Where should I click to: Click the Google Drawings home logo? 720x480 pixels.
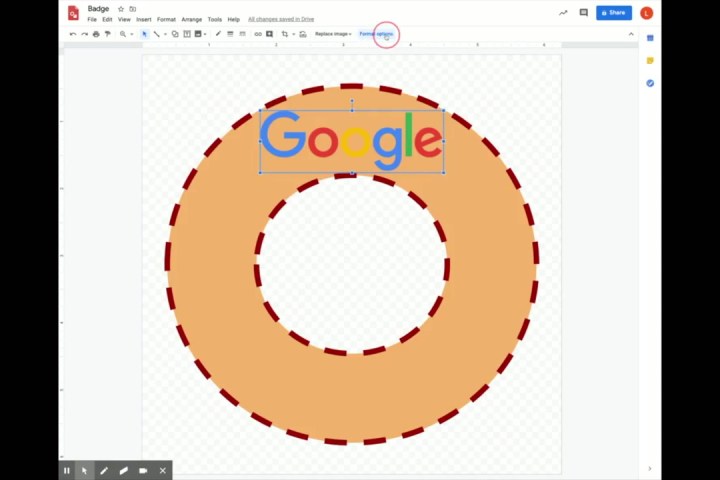click(73, 13)
